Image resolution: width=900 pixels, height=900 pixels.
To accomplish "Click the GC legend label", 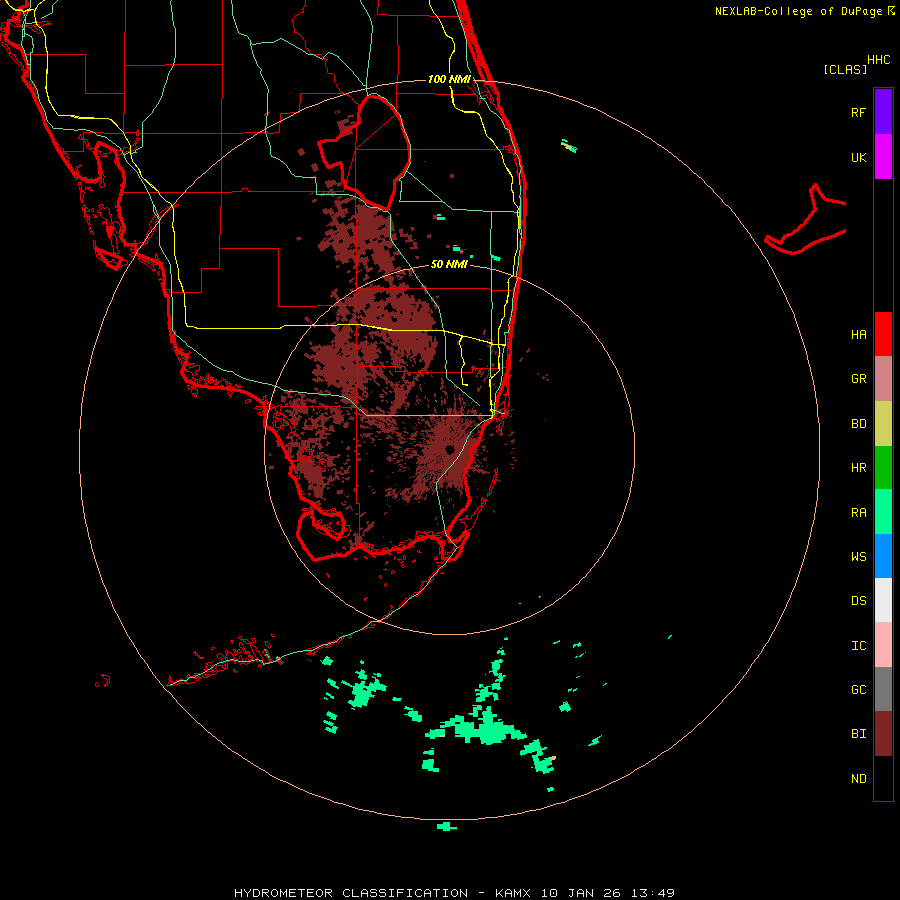I will 858,690.
